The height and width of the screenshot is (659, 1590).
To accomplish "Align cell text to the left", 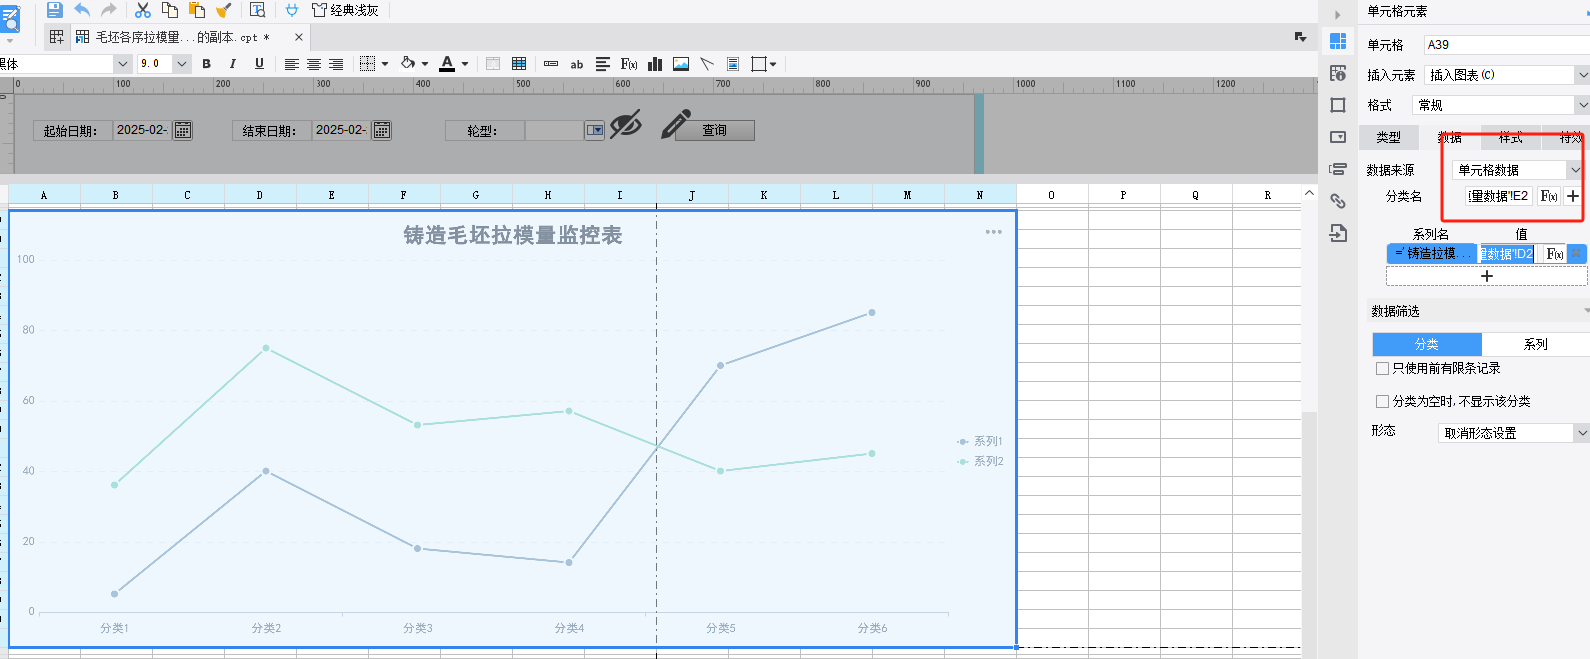I will tap(291, 64).
